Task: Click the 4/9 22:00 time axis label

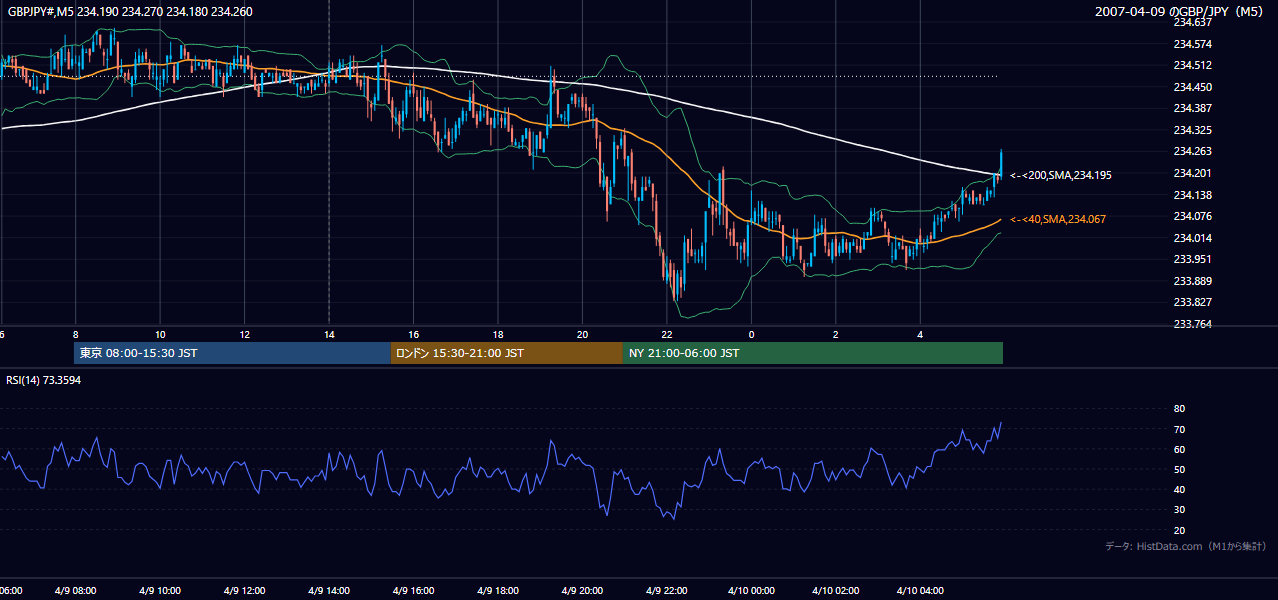Action: point(667,591)
